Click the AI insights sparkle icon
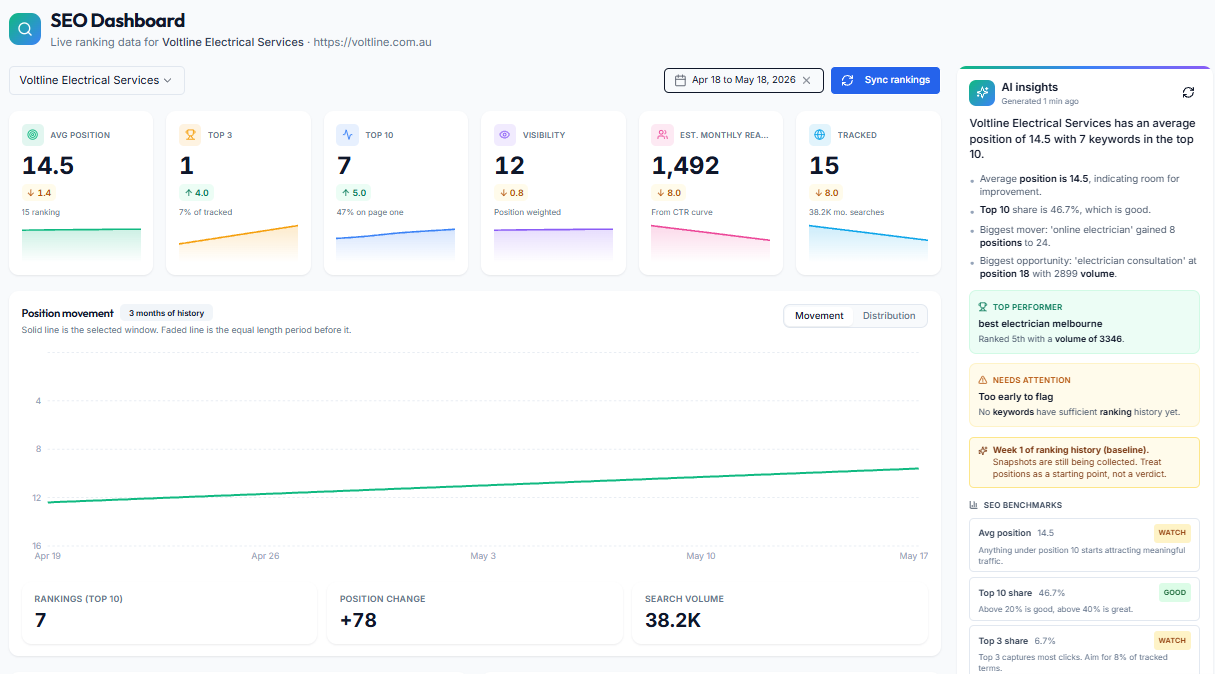This screenshot has width=1215, height=674. coord(982,92)
